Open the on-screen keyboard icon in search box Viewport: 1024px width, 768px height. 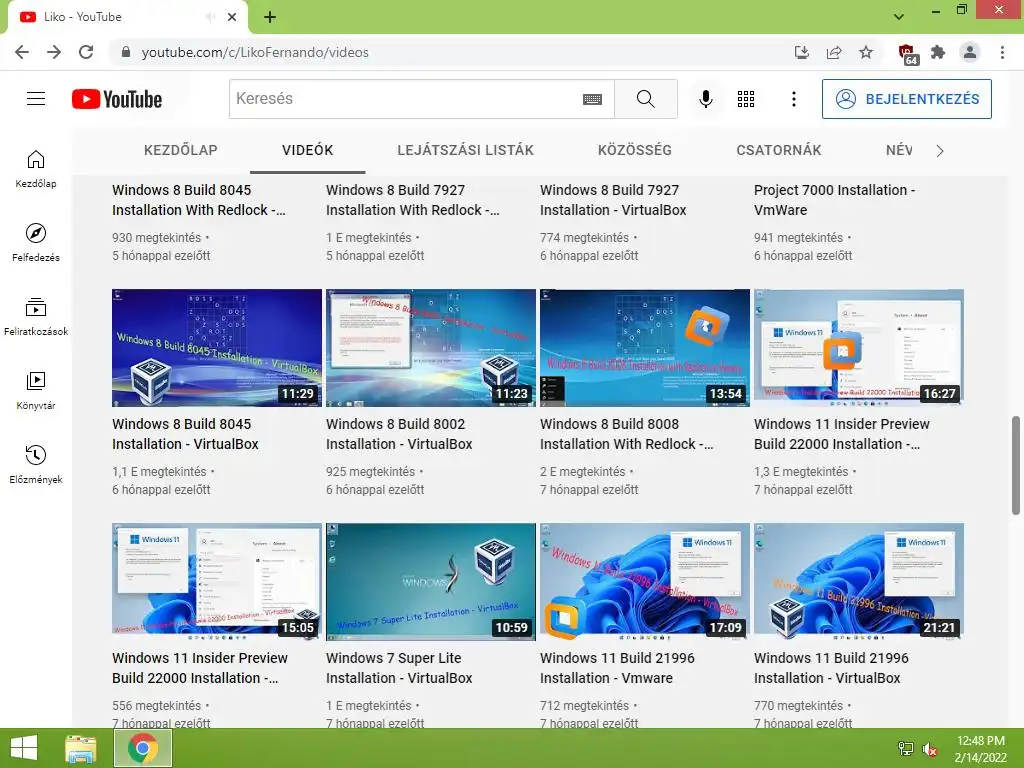point(592,99)
